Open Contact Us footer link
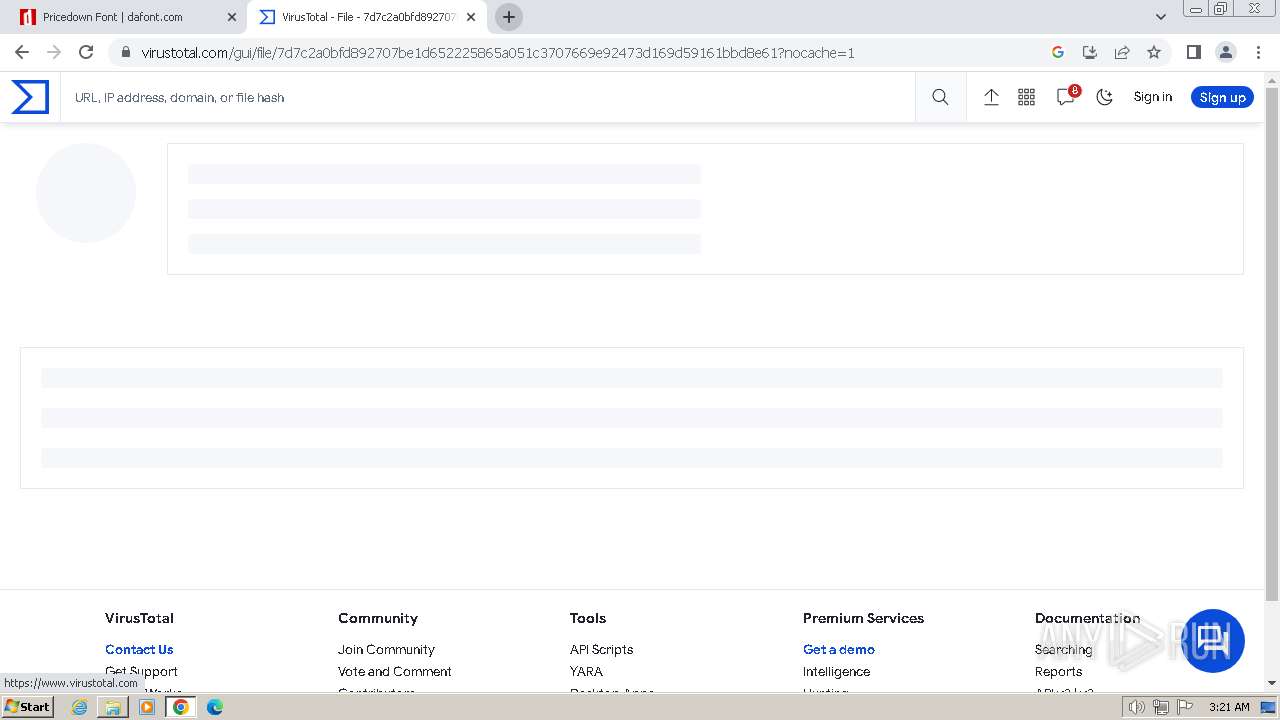 (x=139, y=649)
